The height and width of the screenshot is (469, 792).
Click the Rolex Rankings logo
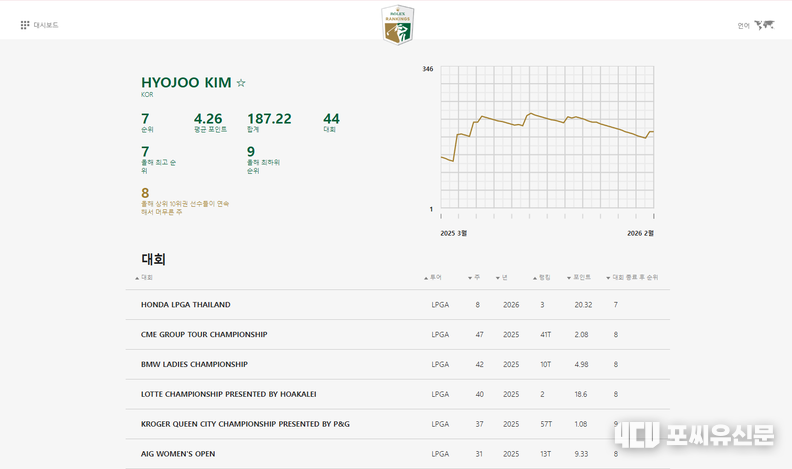pyautogui.click(x=397, y=25)
